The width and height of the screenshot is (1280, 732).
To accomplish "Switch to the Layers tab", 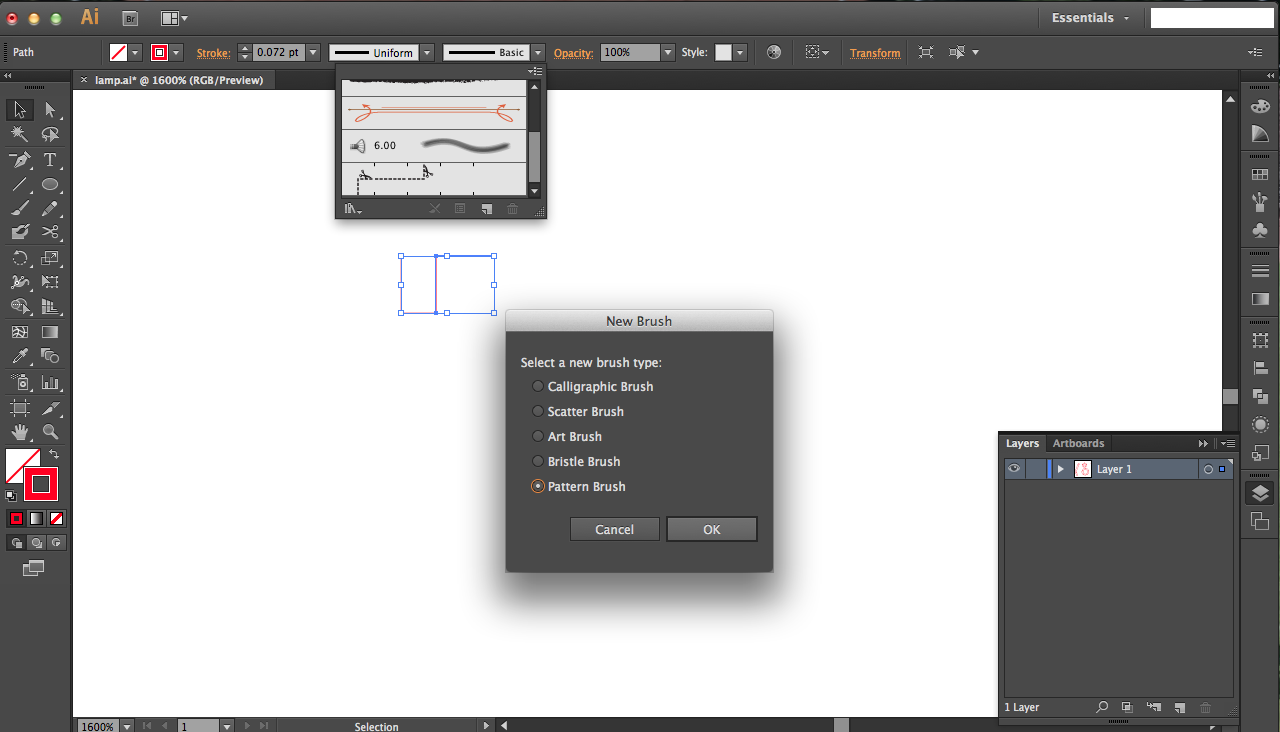I will (x=1022, y=443).
